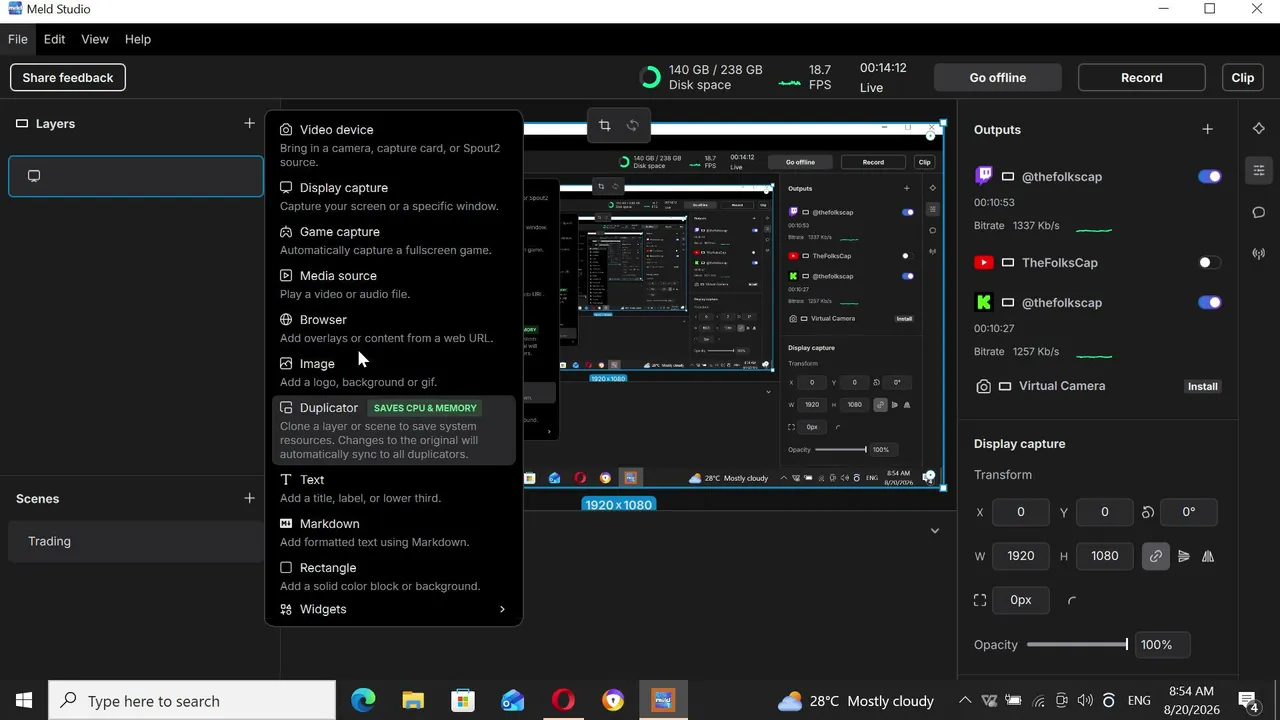Open the properties sliders sidebar panel
This screenshot has width=1280, height=720.
point(1259,170)
